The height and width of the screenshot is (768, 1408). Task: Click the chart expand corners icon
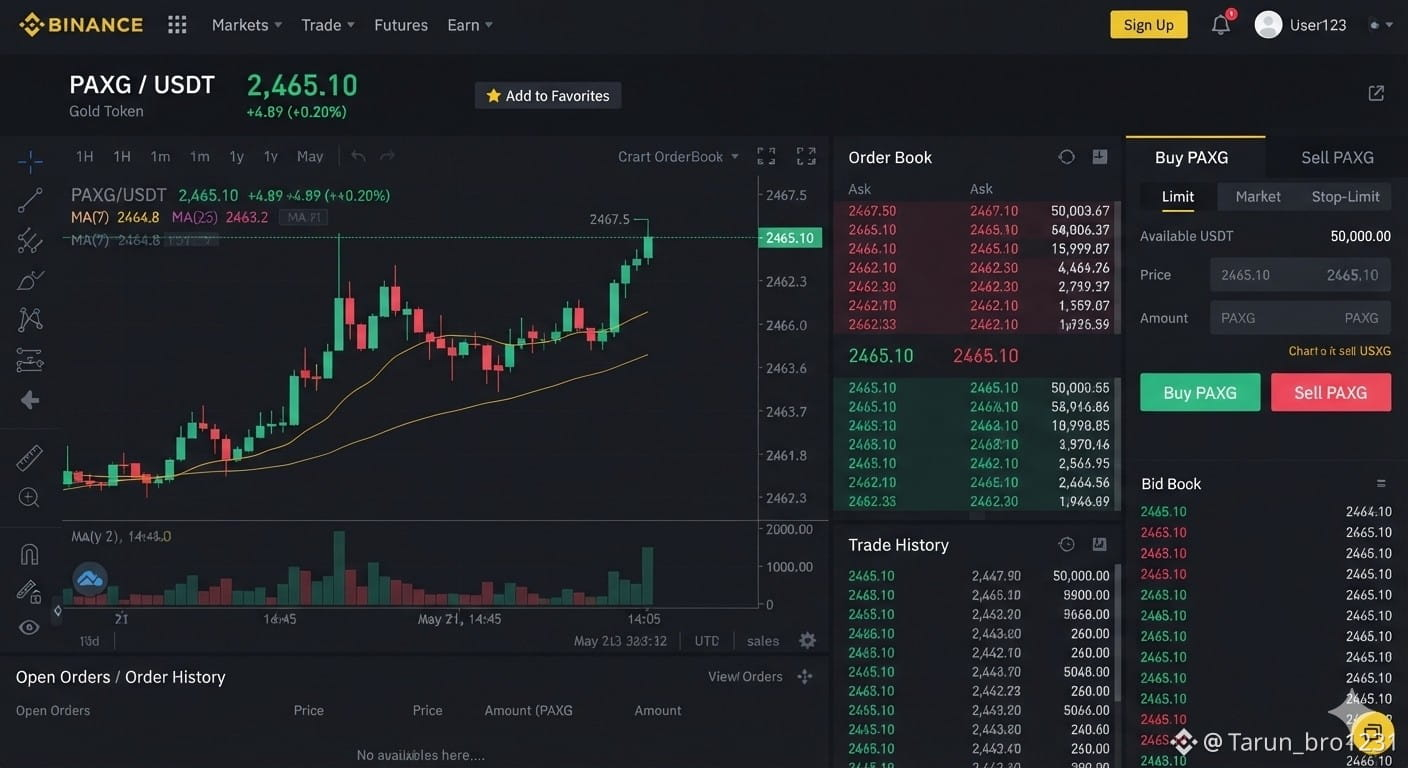766,156
